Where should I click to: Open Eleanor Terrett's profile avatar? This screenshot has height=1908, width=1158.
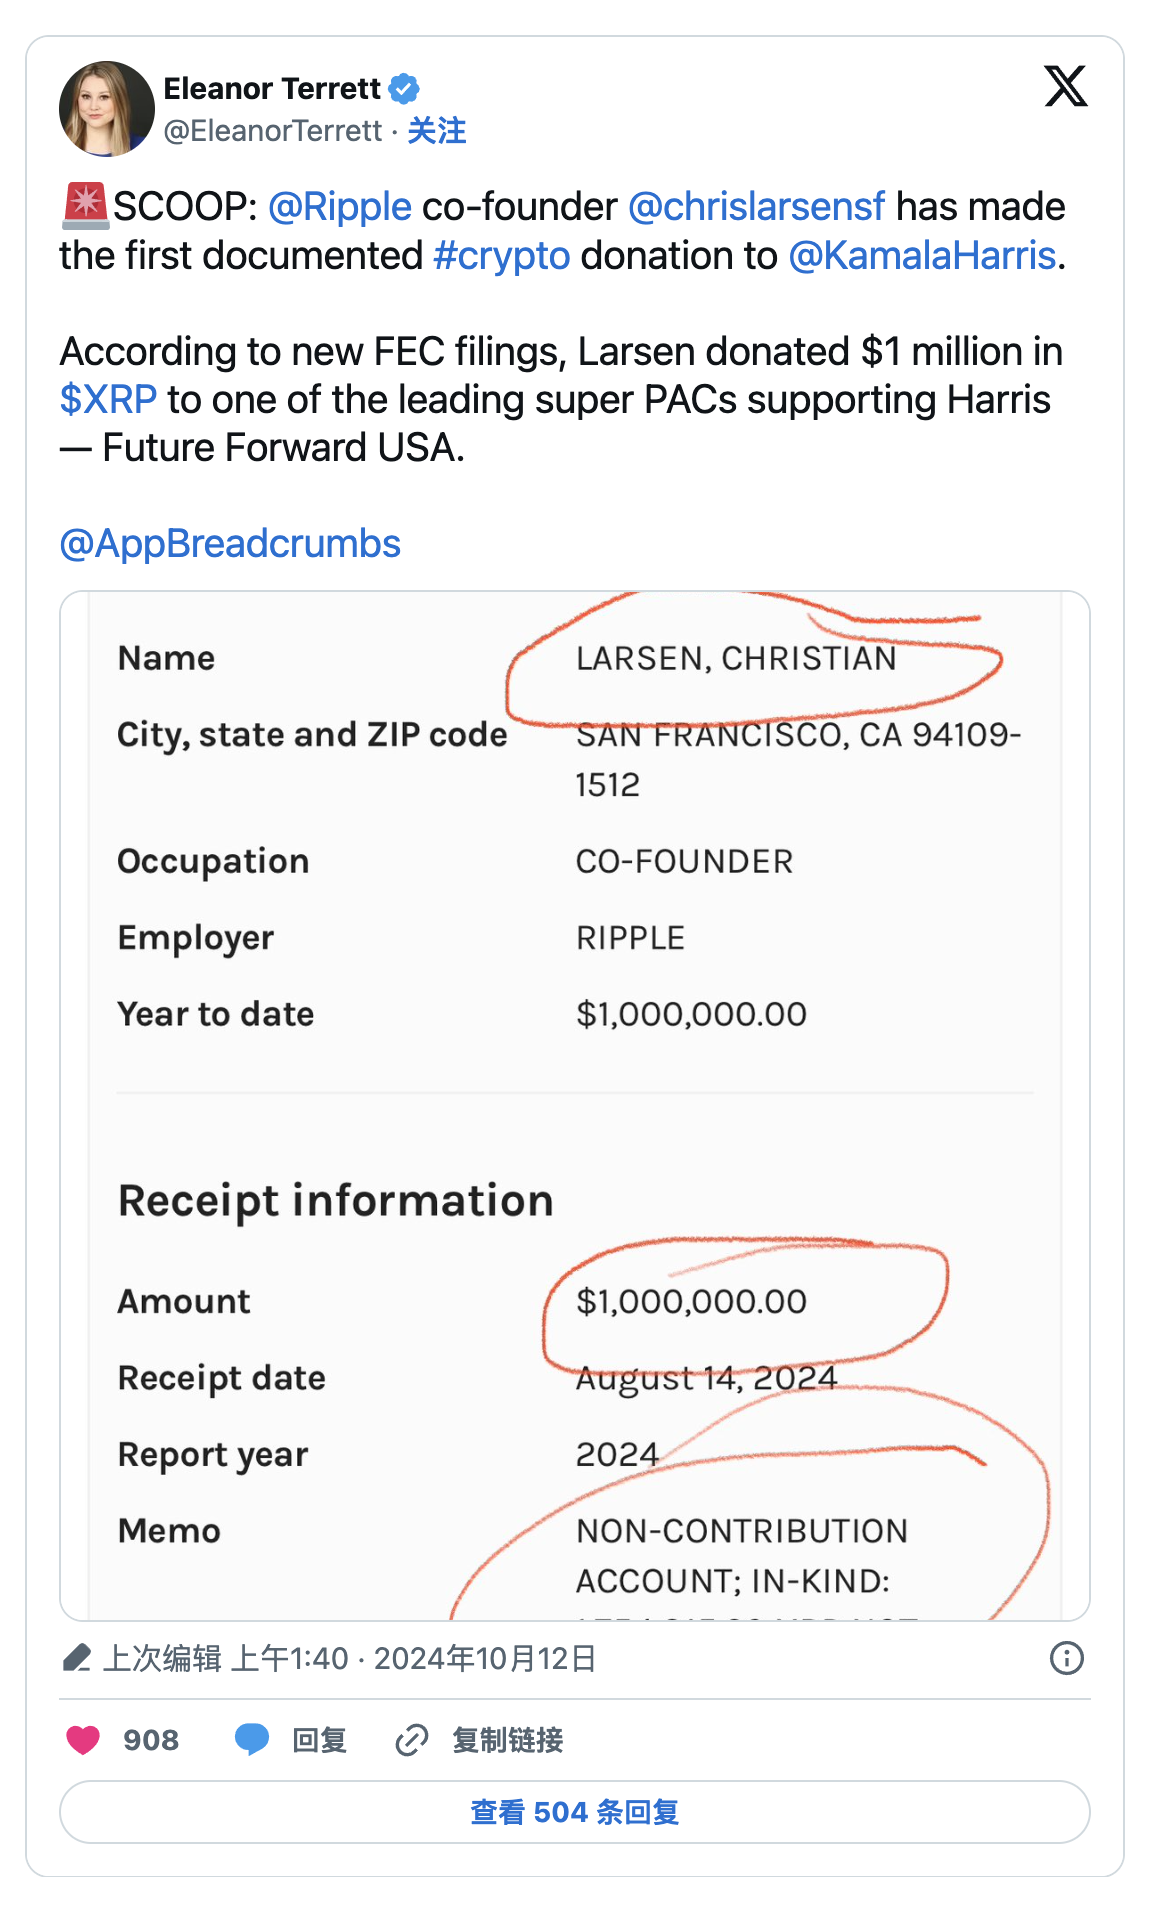point(106,109)
